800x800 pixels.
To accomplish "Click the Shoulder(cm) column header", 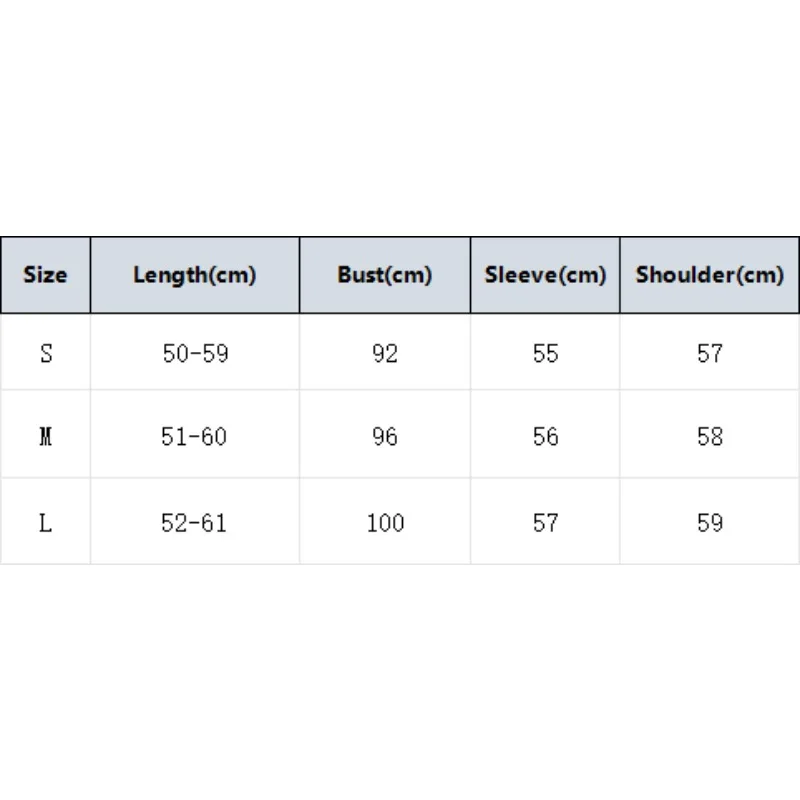I will (710, 275).
